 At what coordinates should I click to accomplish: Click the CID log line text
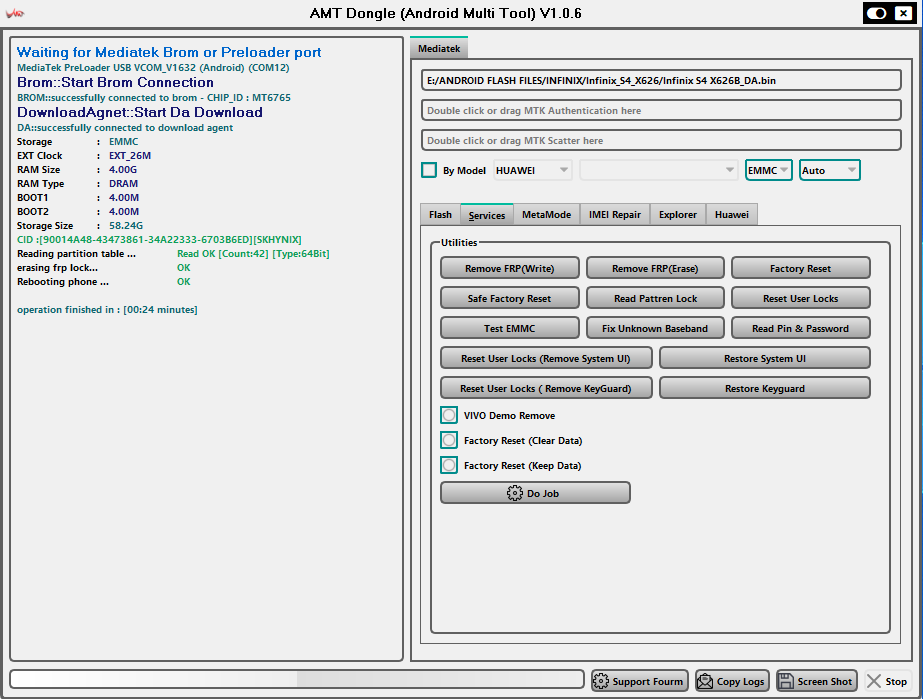159,240
